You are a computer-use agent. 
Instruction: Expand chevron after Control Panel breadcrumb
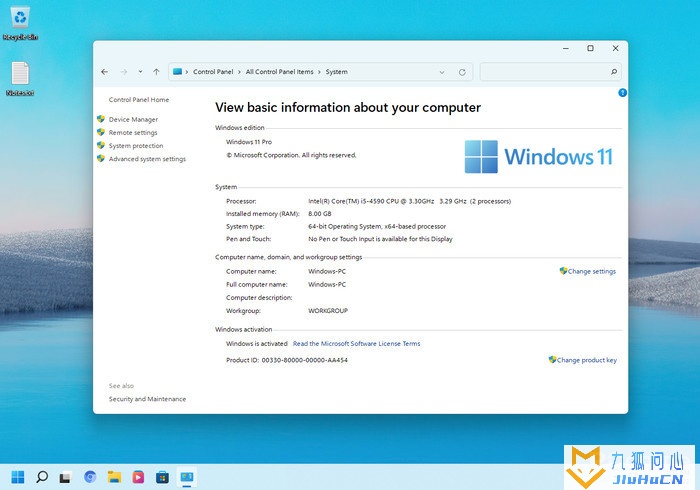tap(239, 72)
